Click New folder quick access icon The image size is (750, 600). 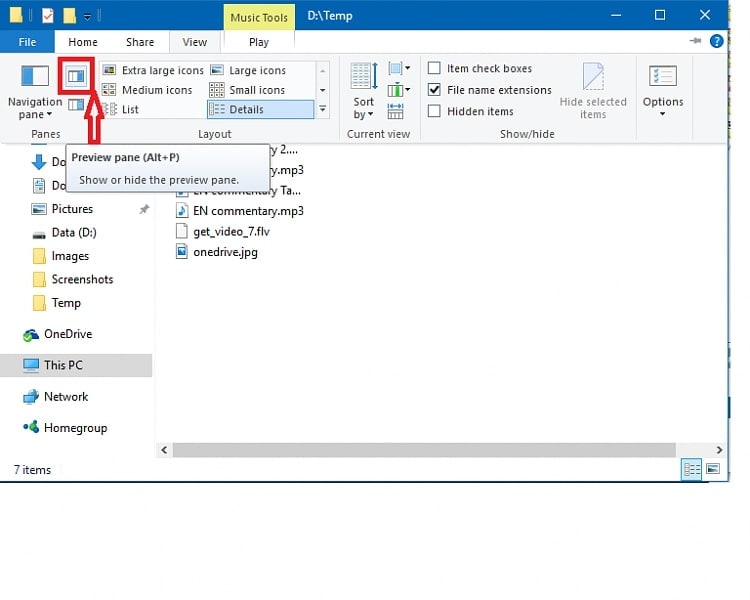[x=69, y=15]
